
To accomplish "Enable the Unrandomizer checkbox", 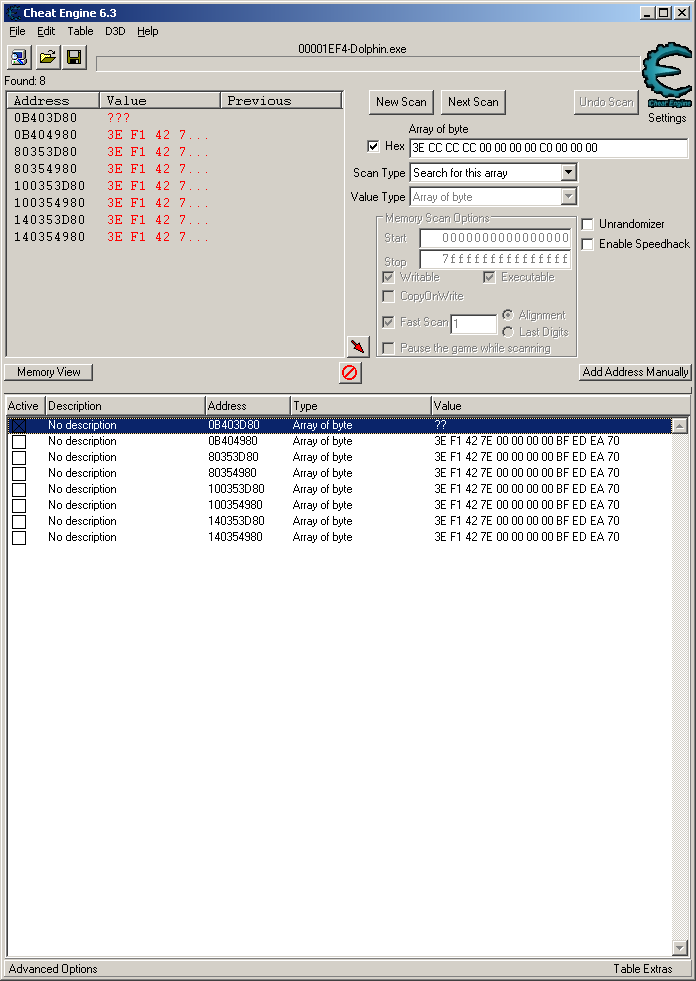I will tap(588, 224).
